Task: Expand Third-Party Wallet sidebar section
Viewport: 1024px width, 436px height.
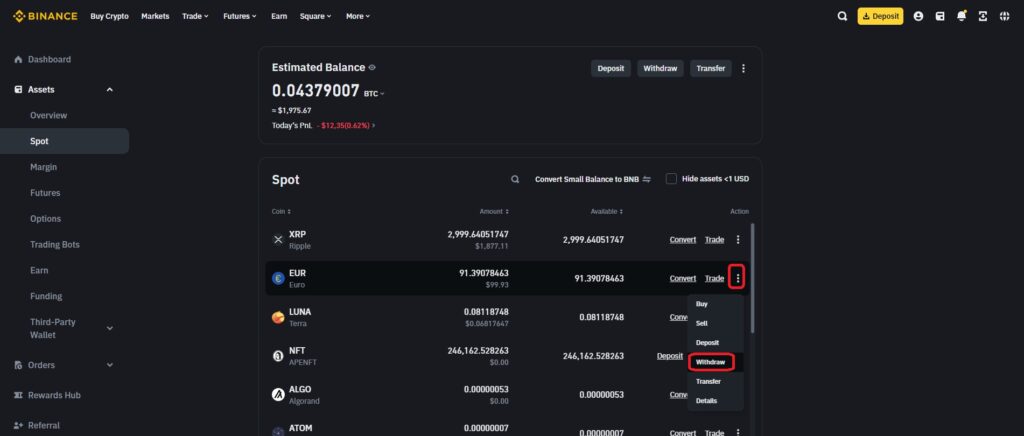Action: (x=110, y=328)
